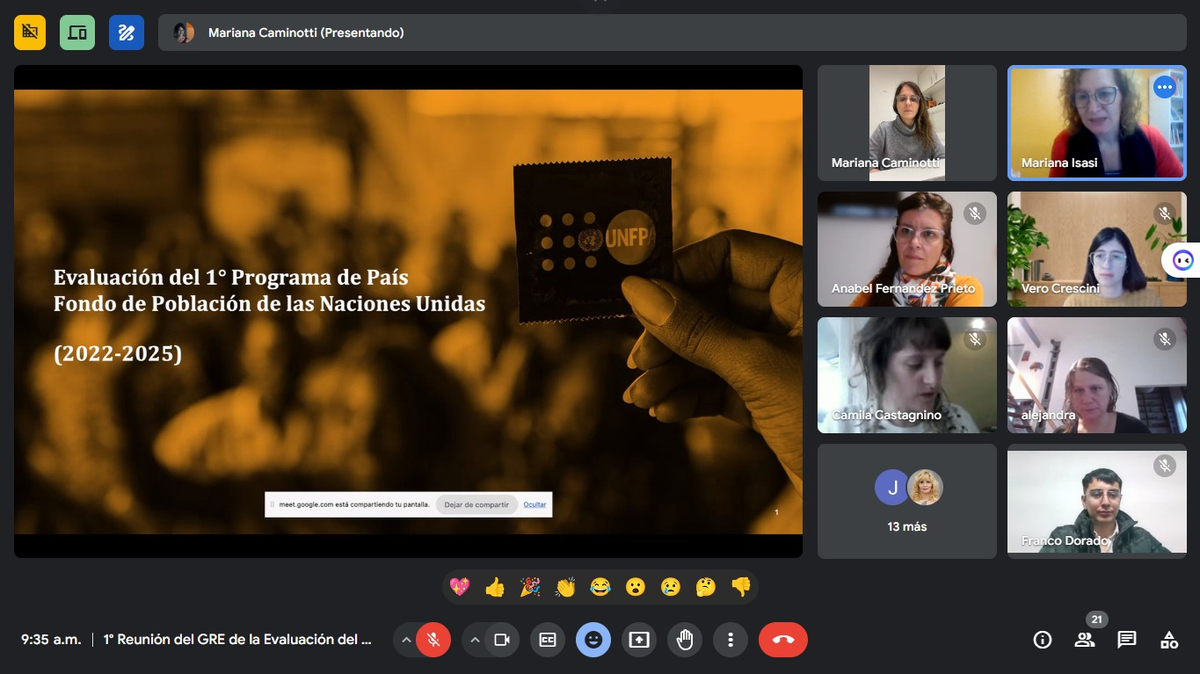This screenshot has height=674, width=1200.
Task: Select Mariana Isasi video tile
Action: tap(1097, 123)
